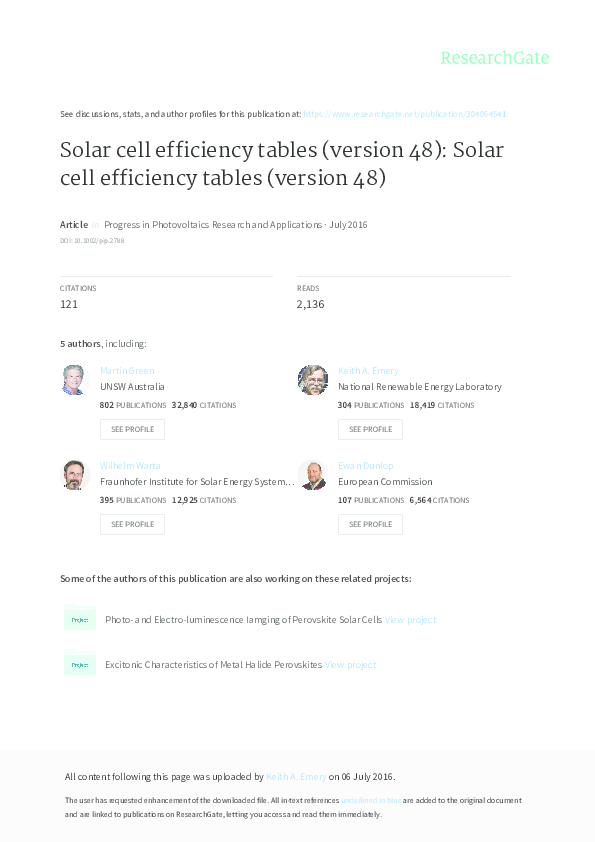
Task: Open the Excitonic Characteristics project badge
Action: tap(80, 664)
